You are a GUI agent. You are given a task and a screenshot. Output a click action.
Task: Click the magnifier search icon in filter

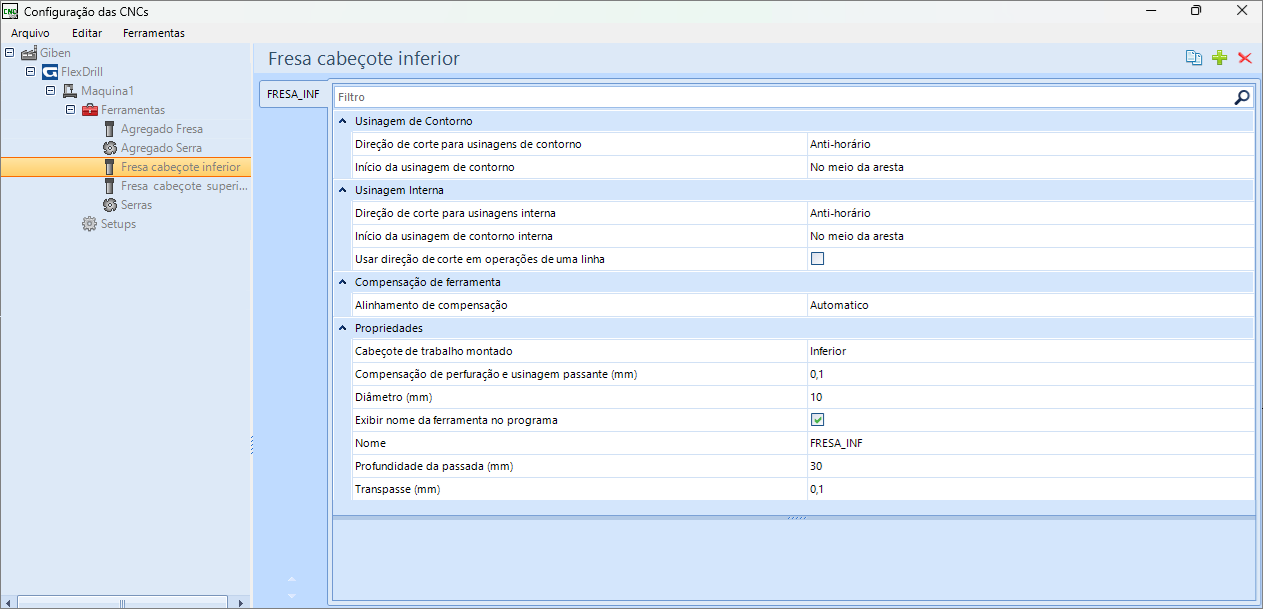tap(1241, 97)
